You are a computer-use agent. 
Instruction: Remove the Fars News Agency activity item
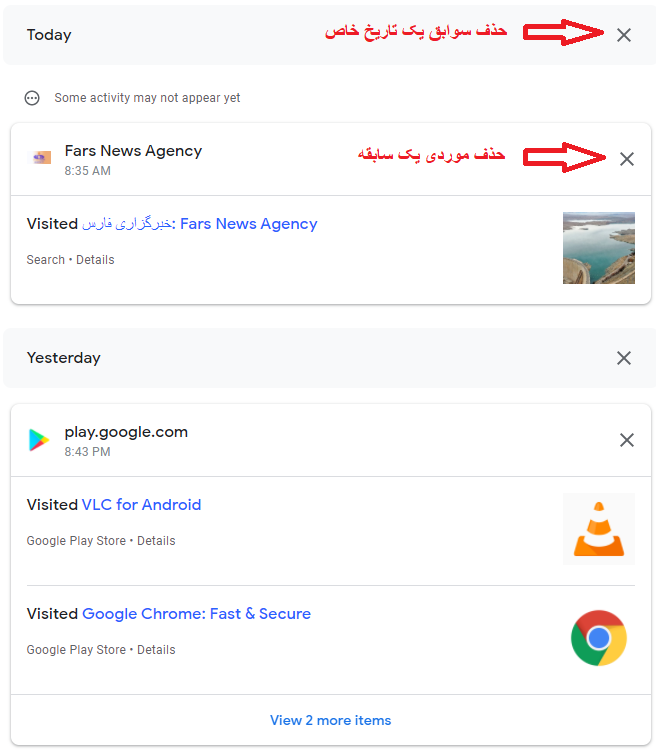tap(626, 159)
